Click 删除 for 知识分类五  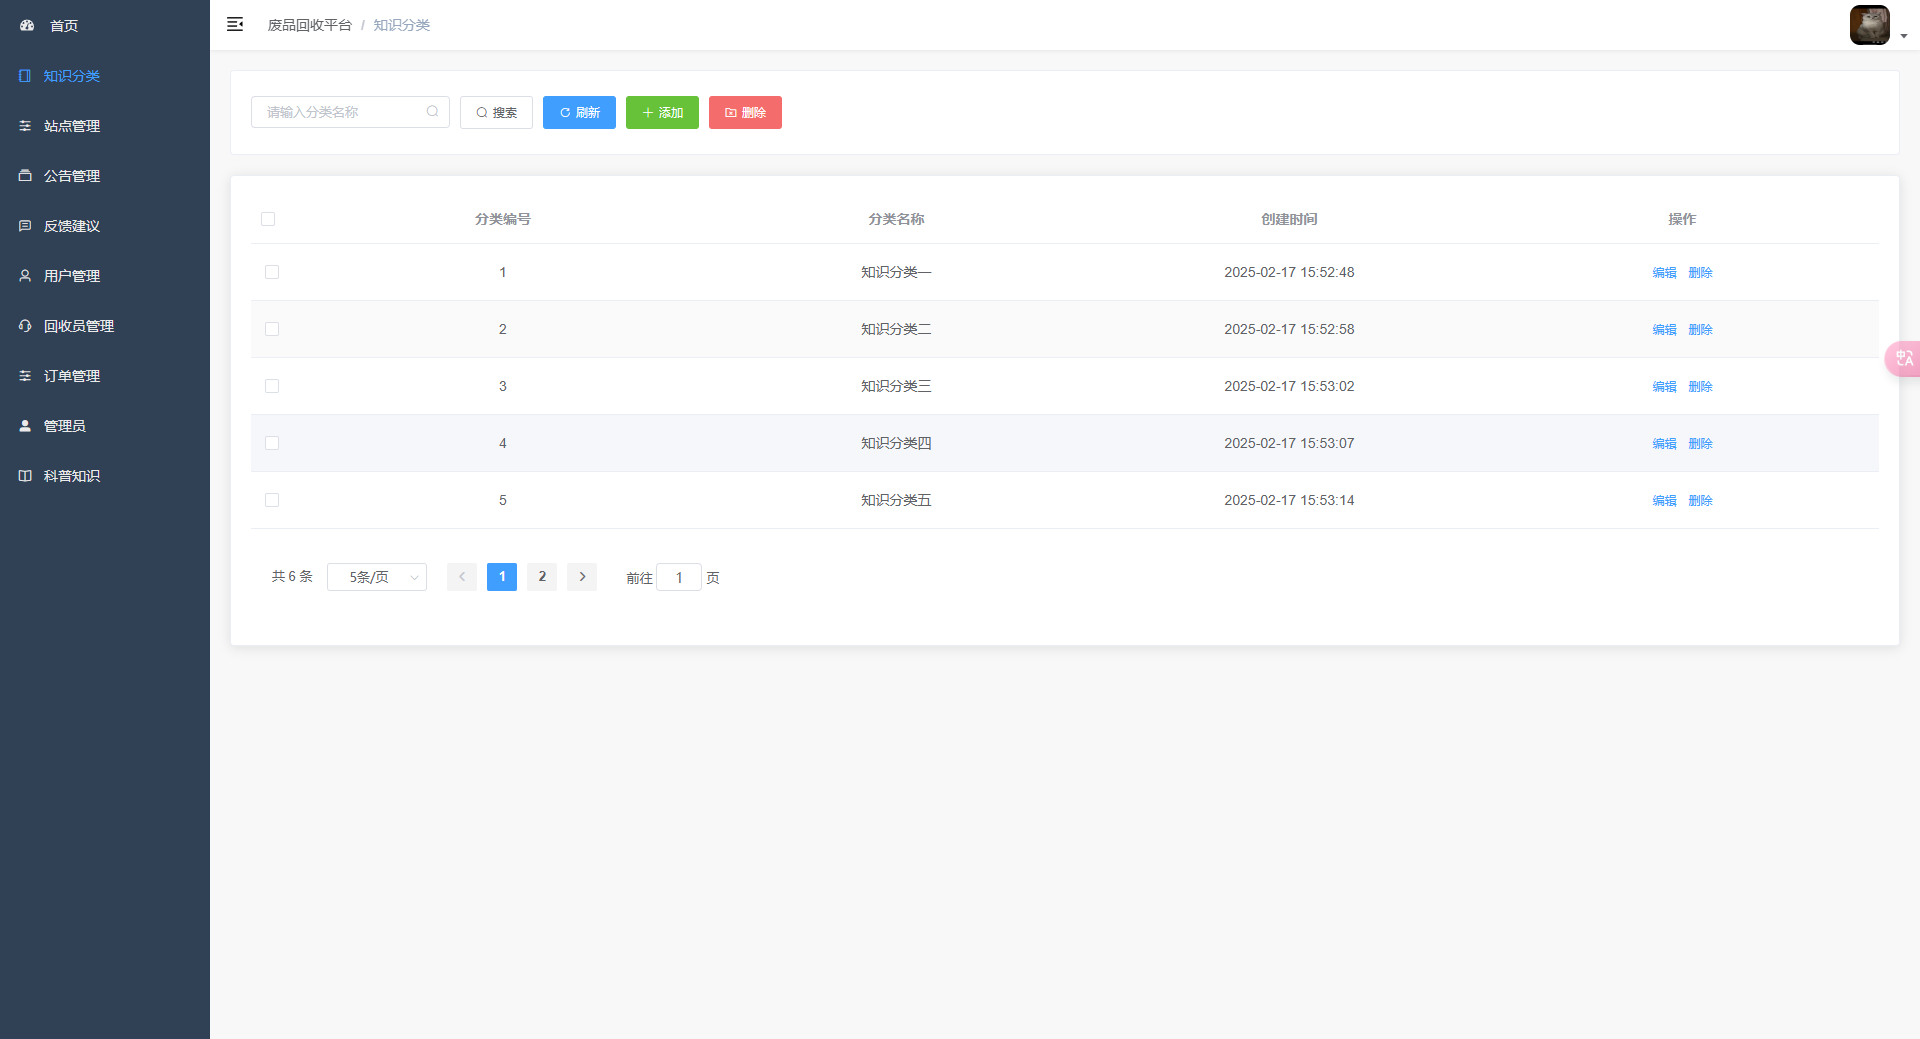click(1700, 500)
